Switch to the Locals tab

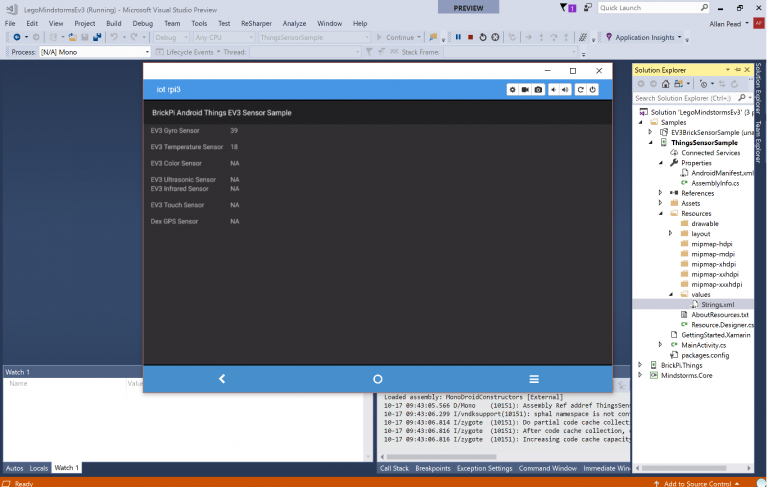[38, 468]
